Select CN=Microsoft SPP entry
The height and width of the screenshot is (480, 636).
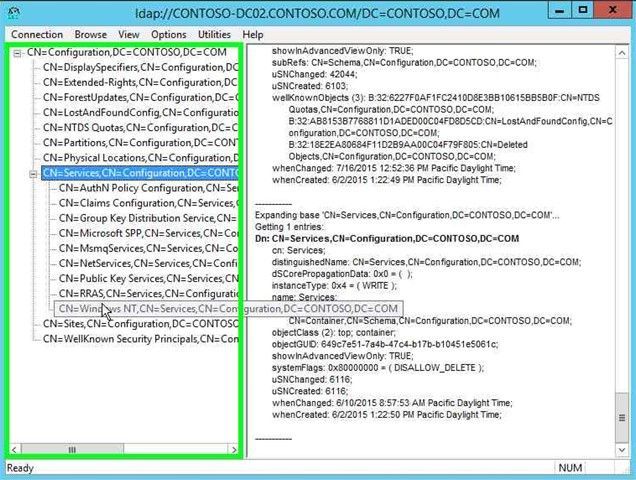[148, 233]
